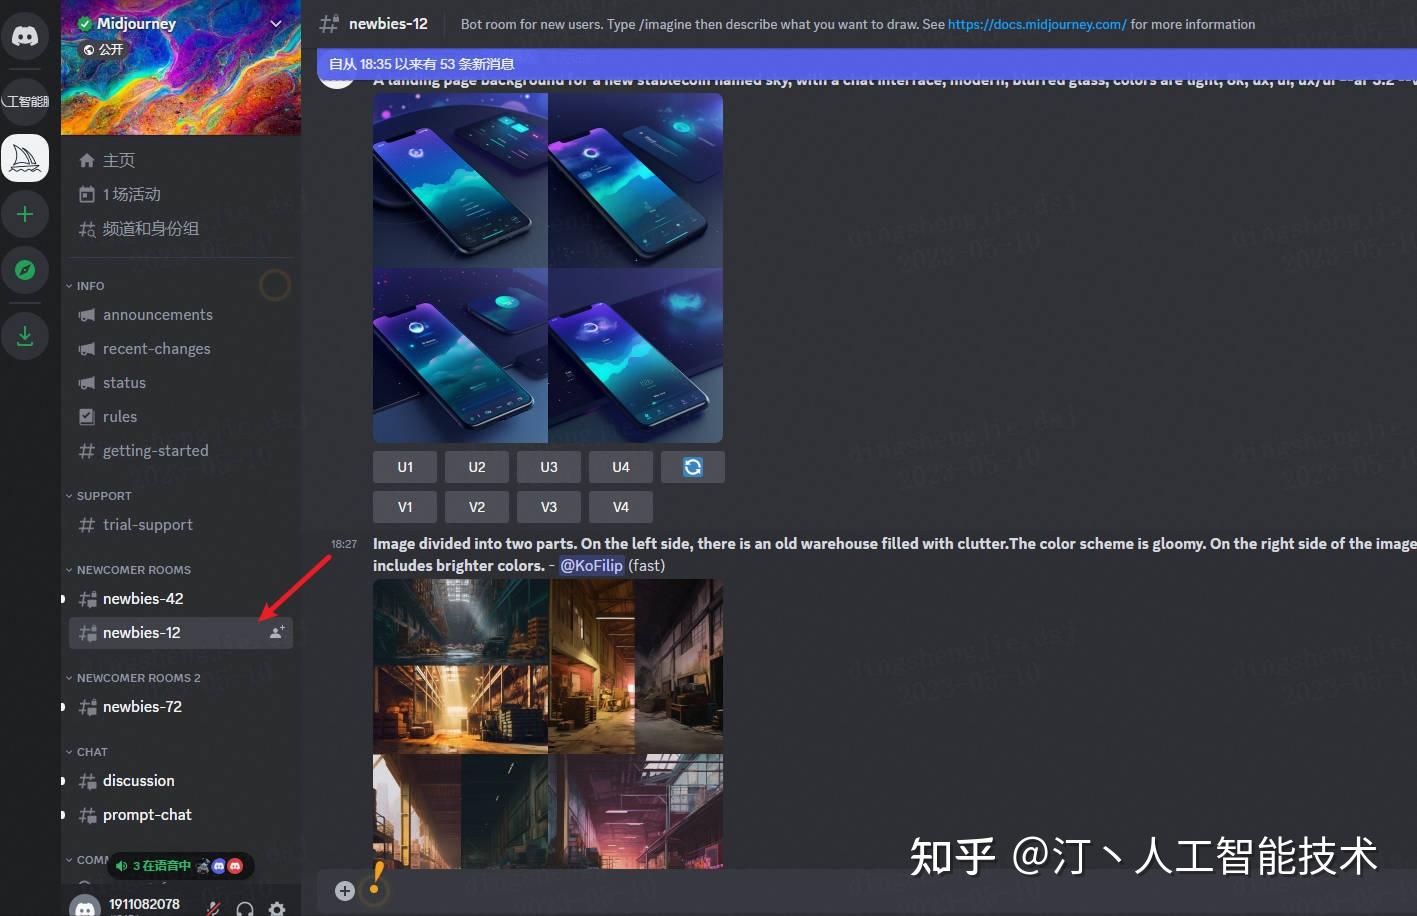The width and height of the screenshot is (1417, 916).
Task: Open the Midjourney server dropdown menu
Action: (277, 23)
